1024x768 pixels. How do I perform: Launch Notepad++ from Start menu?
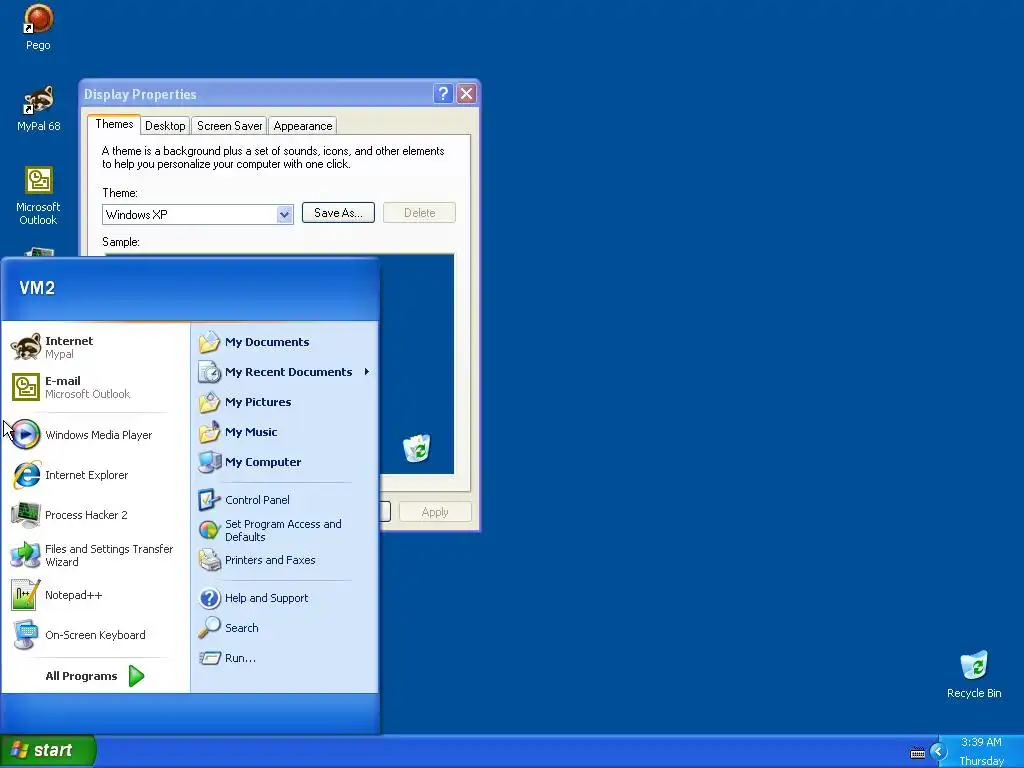click(x=96, y=595)
